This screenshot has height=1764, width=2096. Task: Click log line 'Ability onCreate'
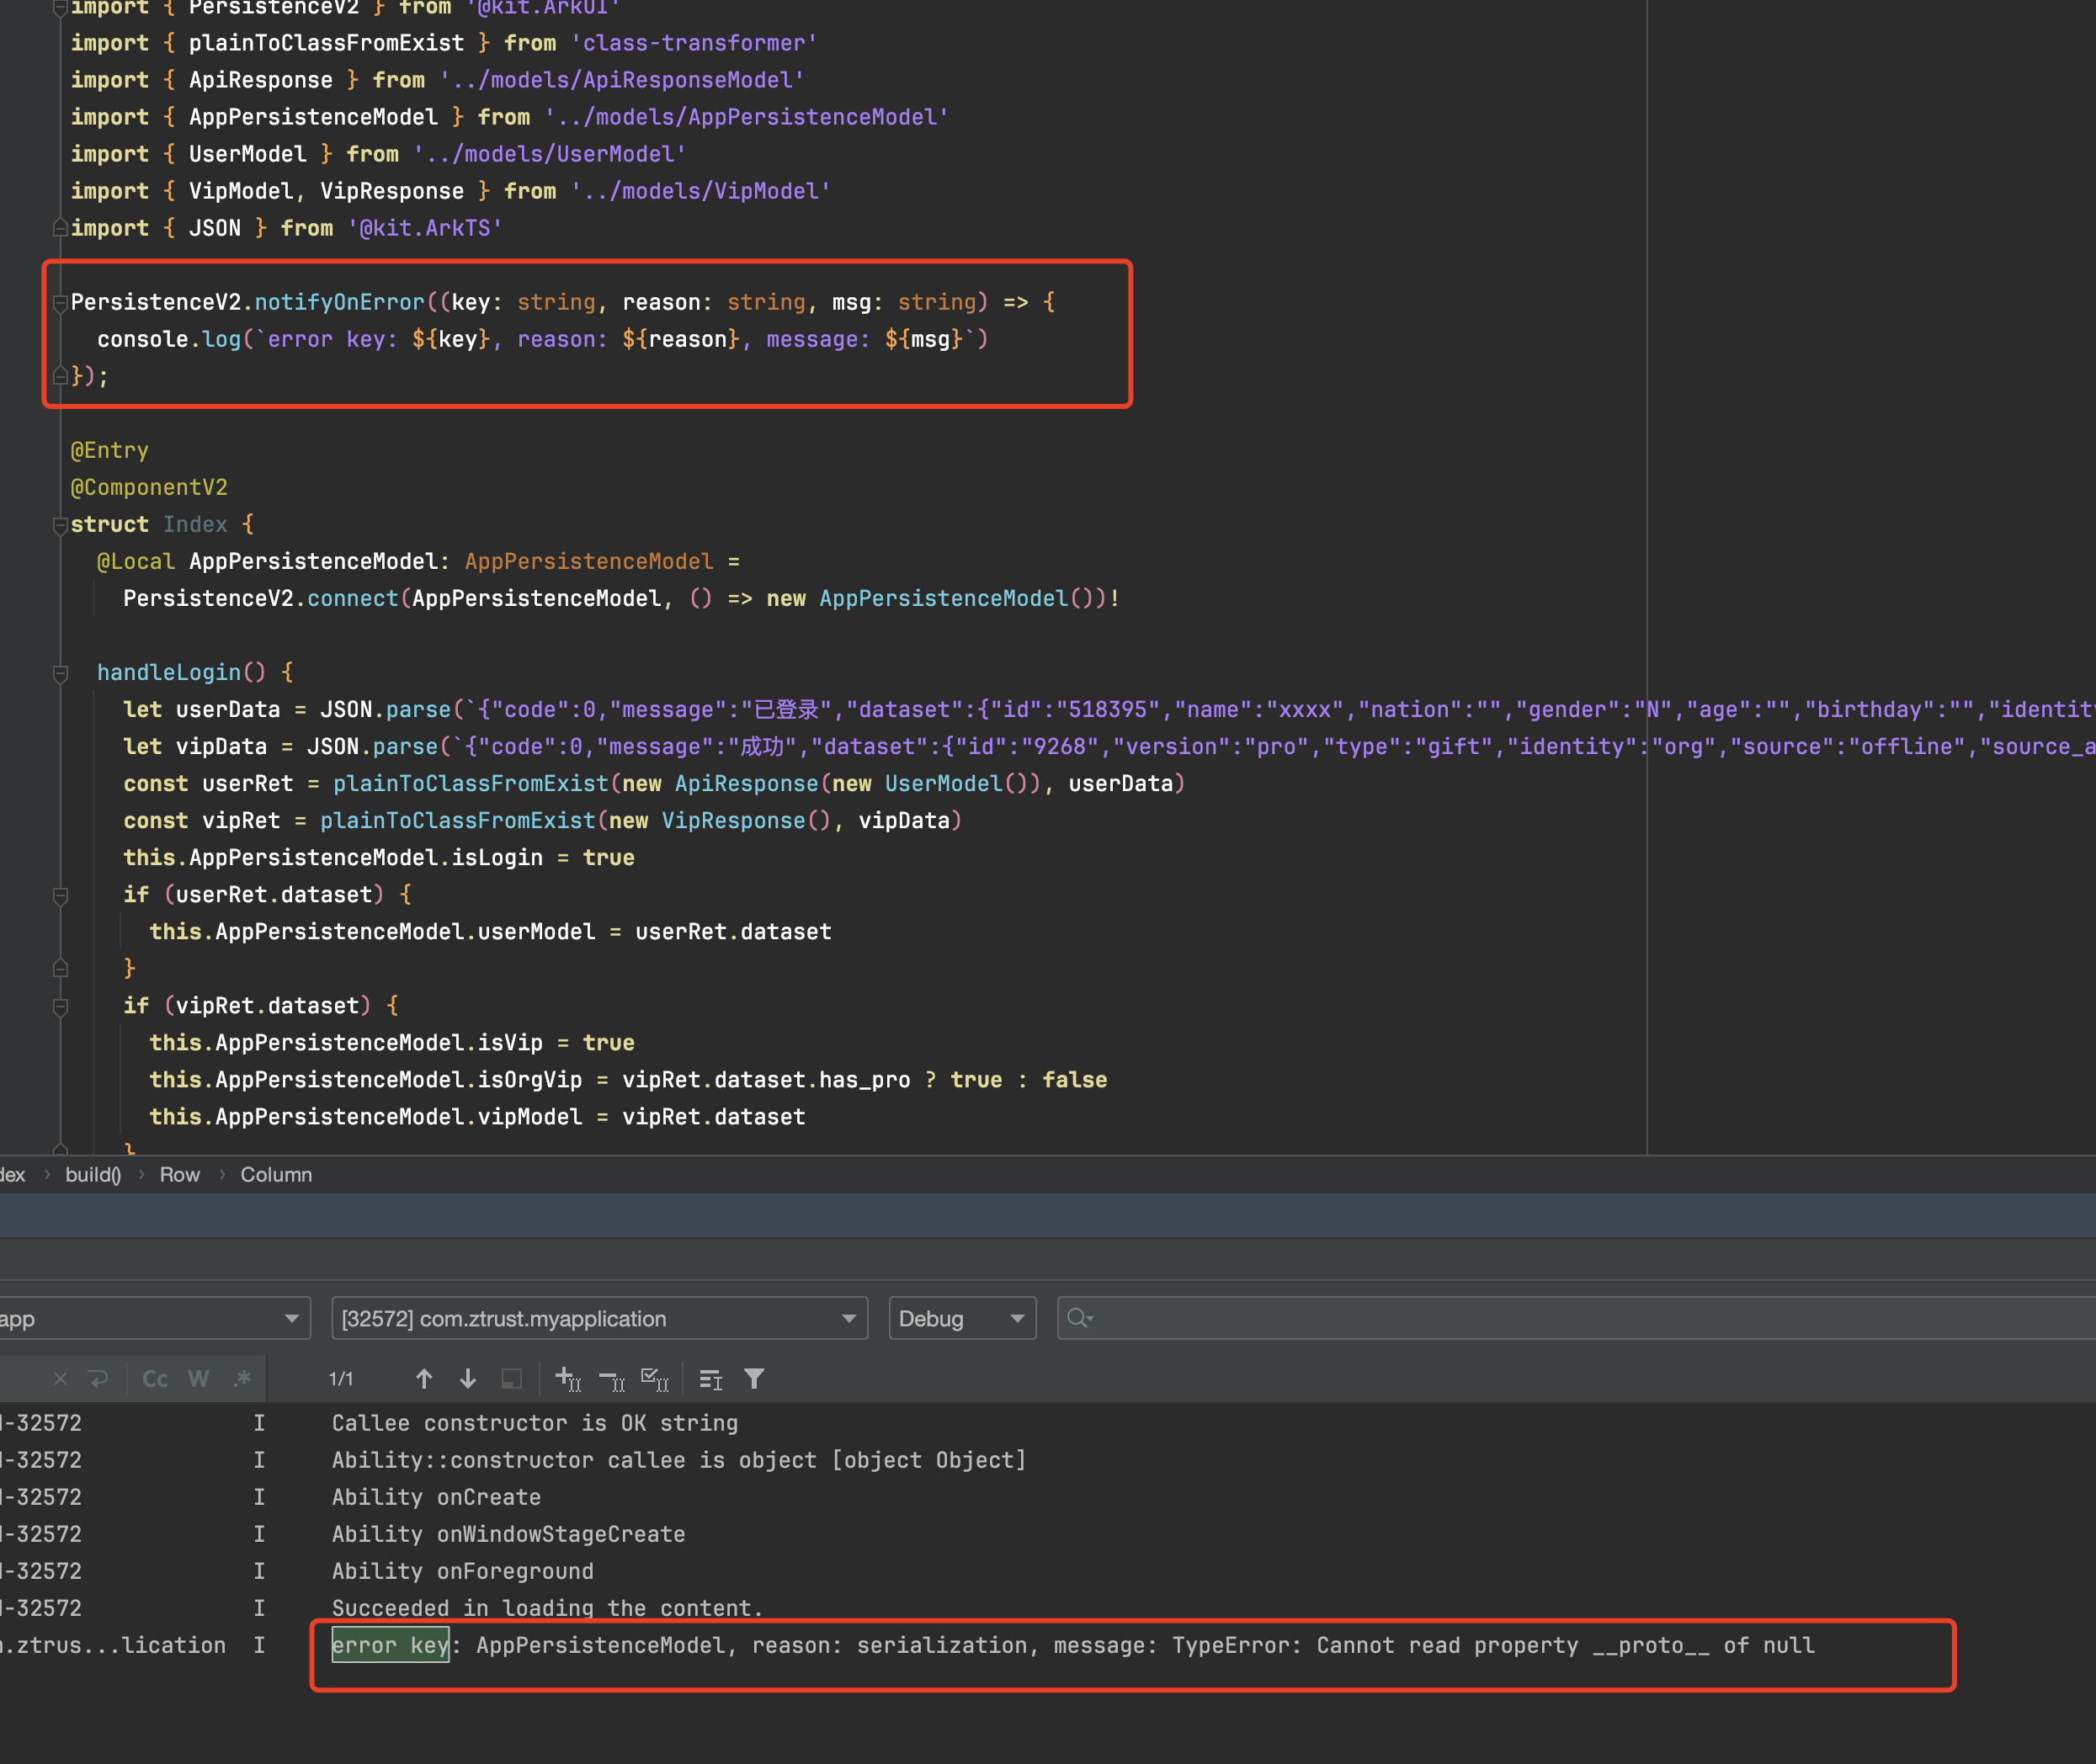click(x=436, y=1497)
